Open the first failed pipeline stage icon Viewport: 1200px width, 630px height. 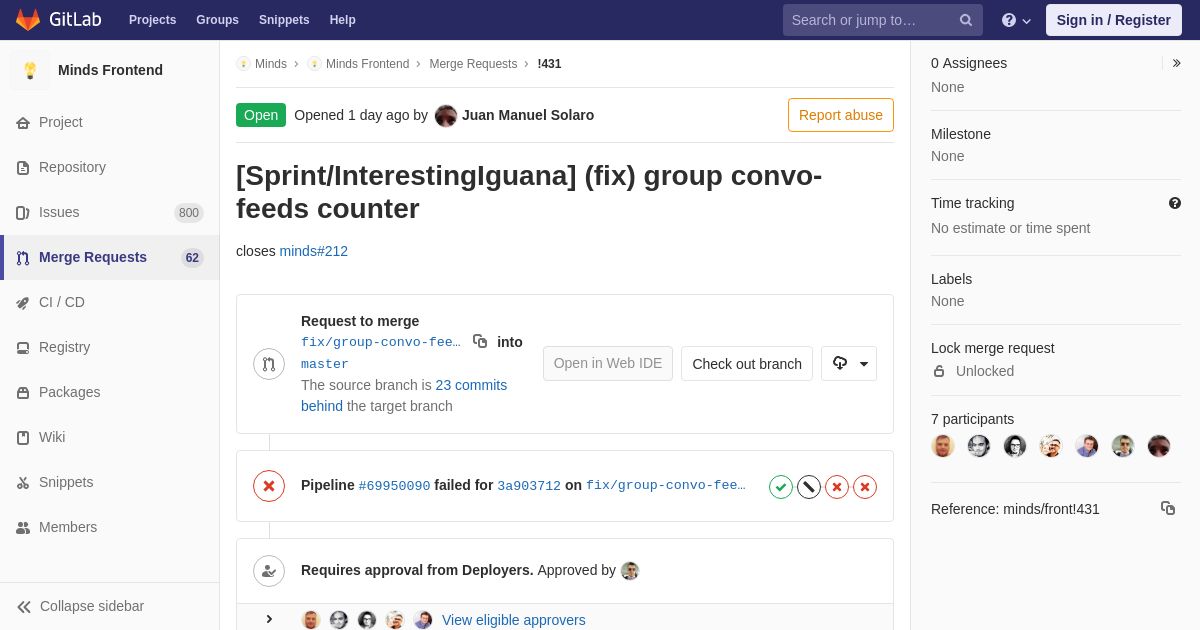837,487
